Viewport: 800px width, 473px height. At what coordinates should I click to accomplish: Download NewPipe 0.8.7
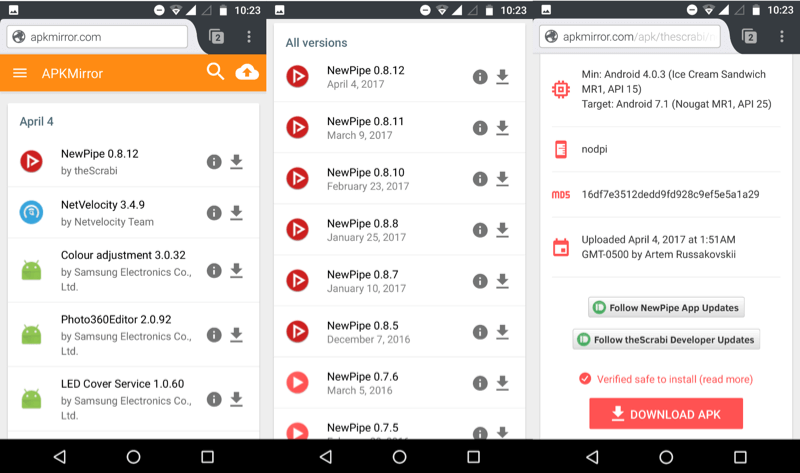pos(503,281)
